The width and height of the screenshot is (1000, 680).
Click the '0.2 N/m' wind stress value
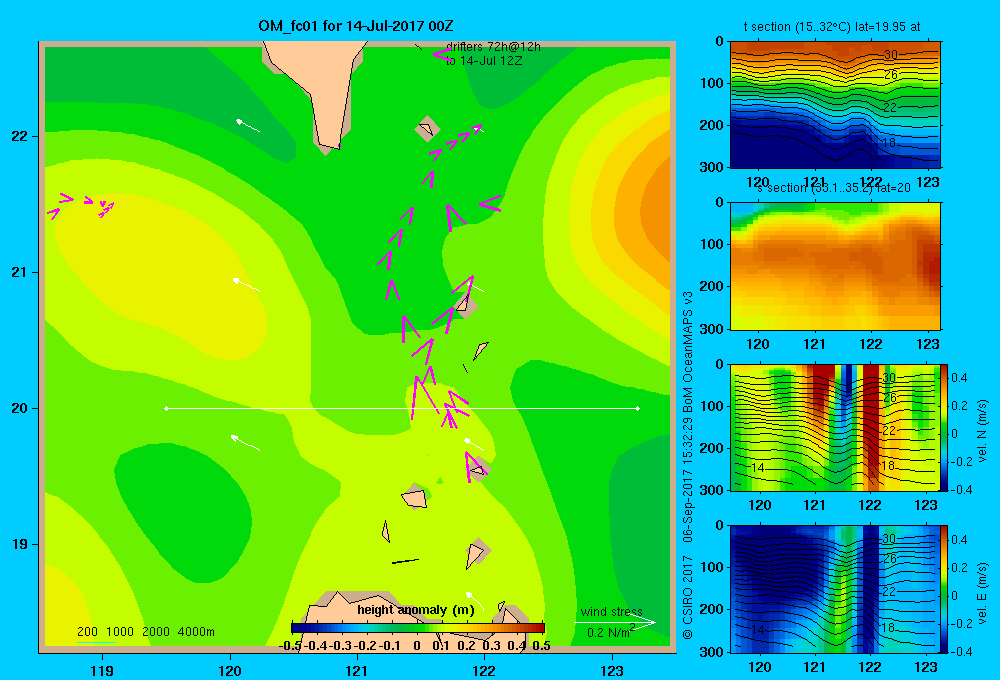point(609,632)
